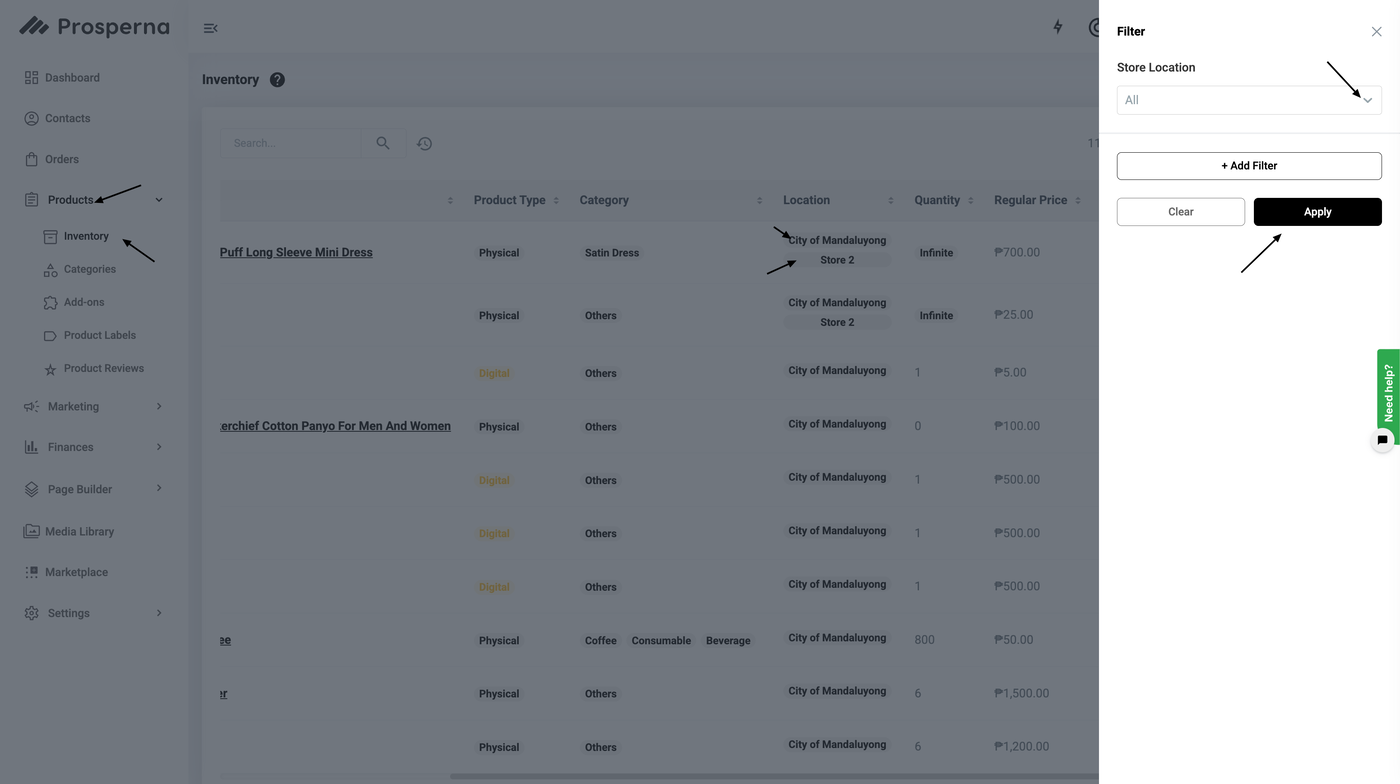Open the Store Location dropdown
1400x784 pixels.
pyautogui.click(x=1248, y=100)
